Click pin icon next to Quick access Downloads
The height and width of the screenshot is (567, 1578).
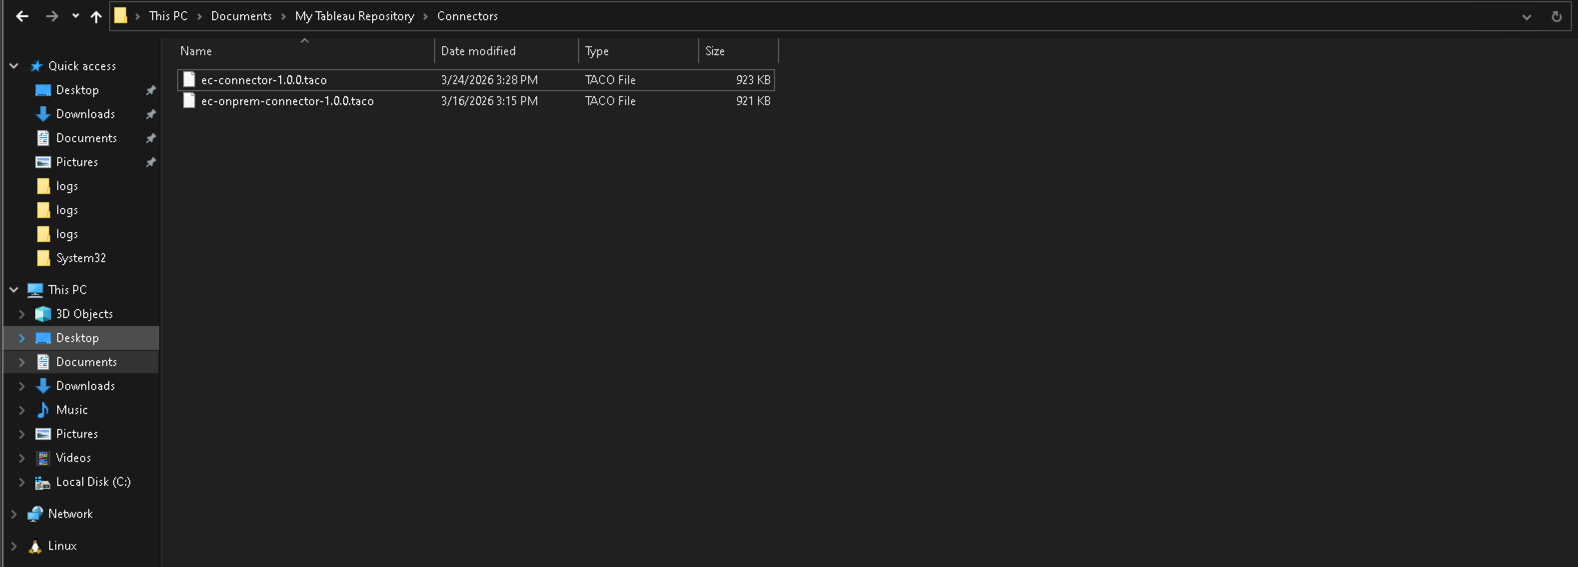[151, 114]
